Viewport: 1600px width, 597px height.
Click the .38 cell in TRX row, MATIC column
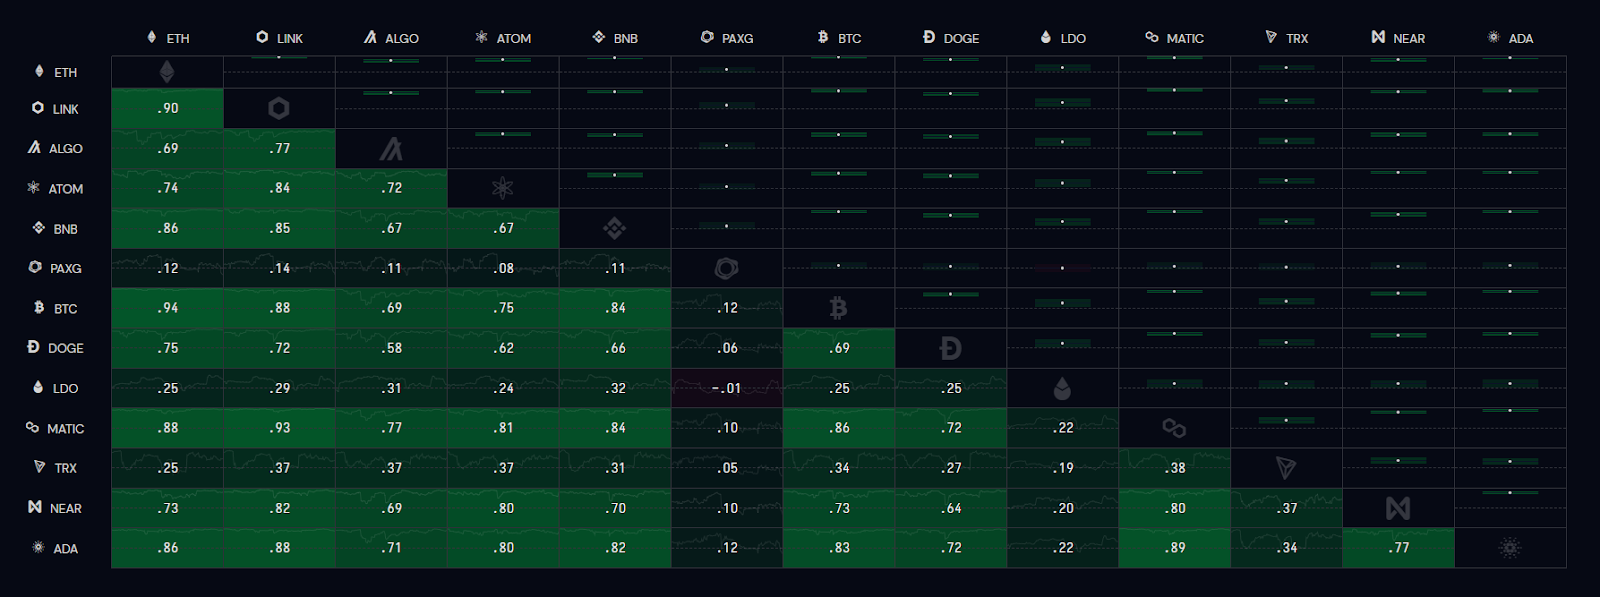1174,468
